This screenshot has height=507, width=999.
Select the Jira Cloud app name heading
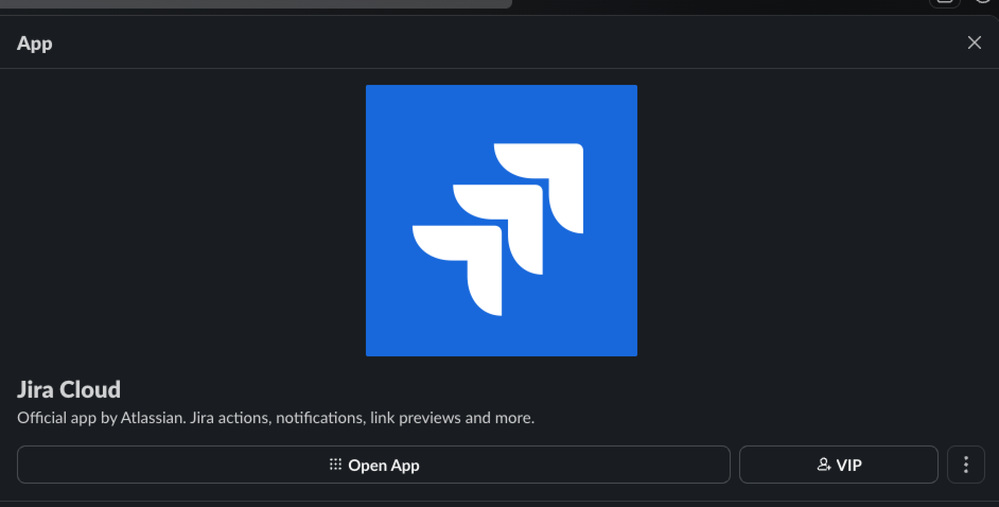69,389
